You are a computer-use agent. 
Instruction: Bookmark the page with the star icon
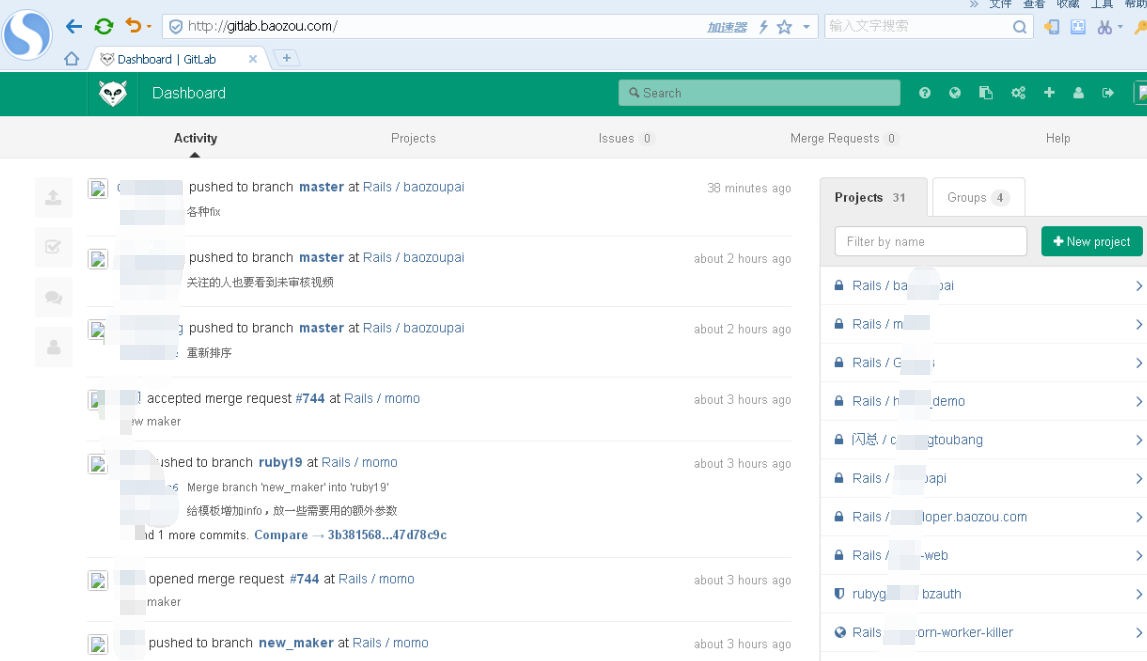[784, 27]
